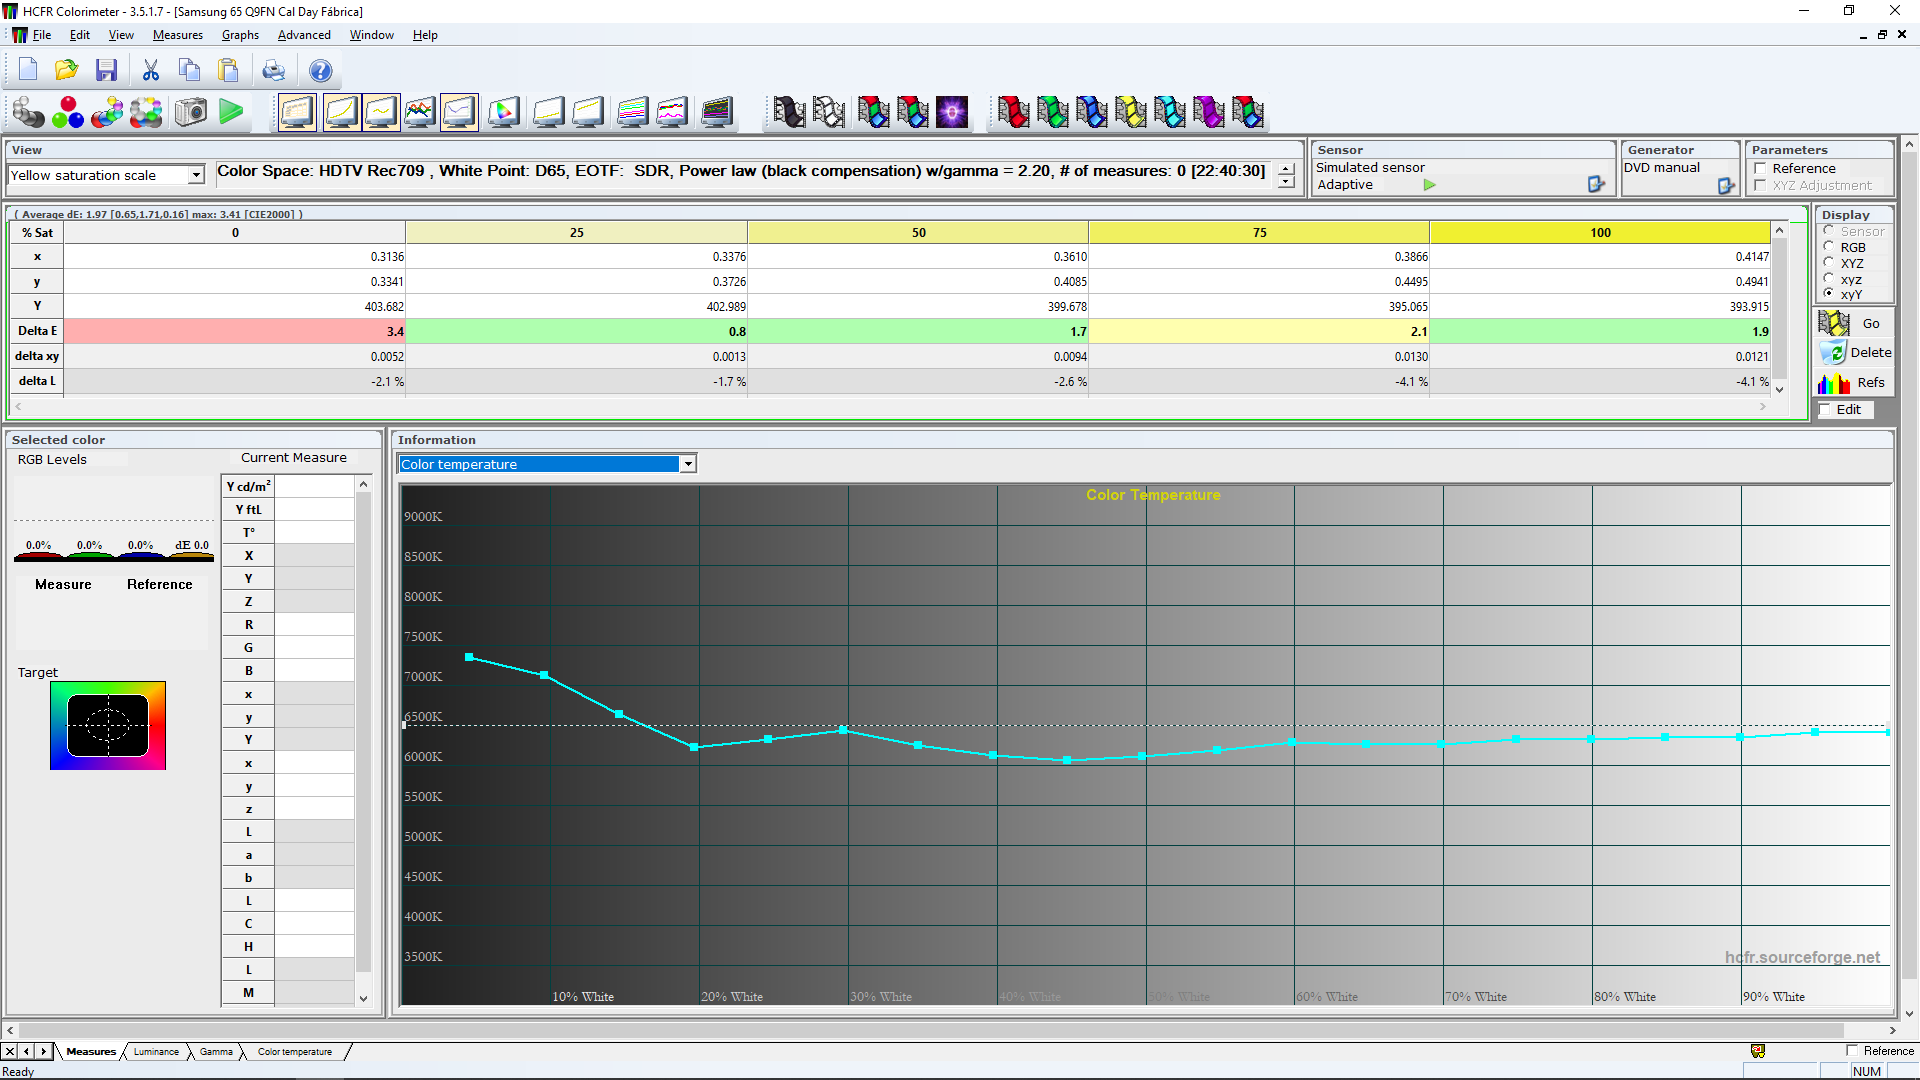Click the Delta E row header

point(37,331)
